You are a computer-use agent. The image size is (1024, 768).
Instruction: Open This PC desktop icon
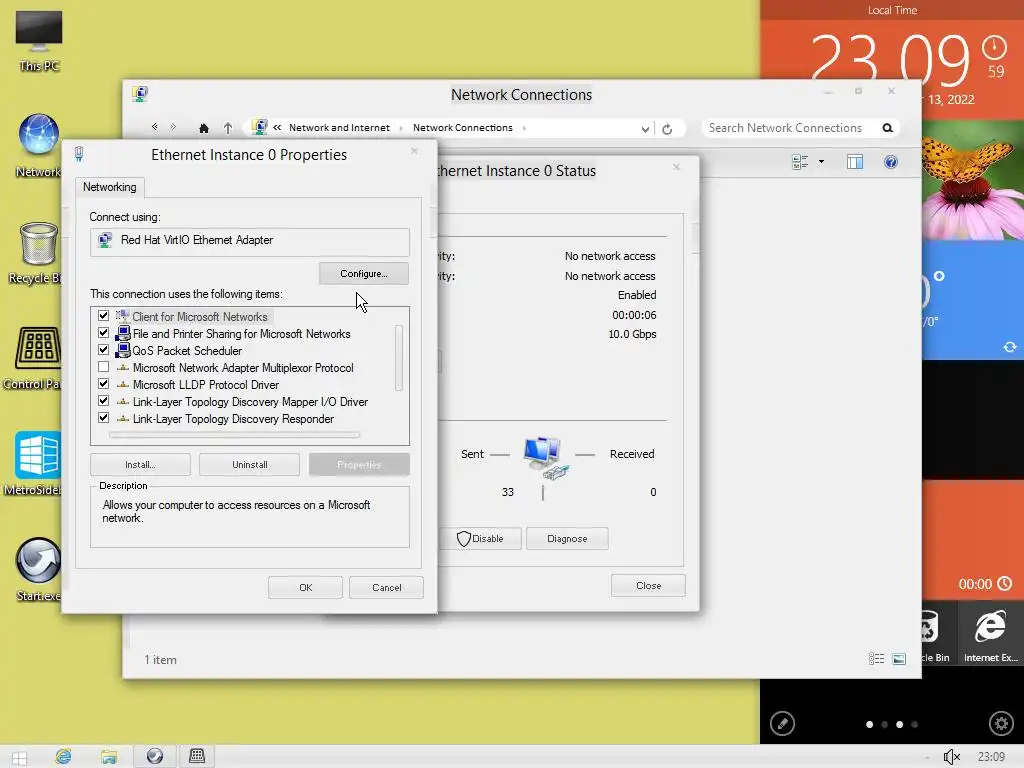coord(39,40)
